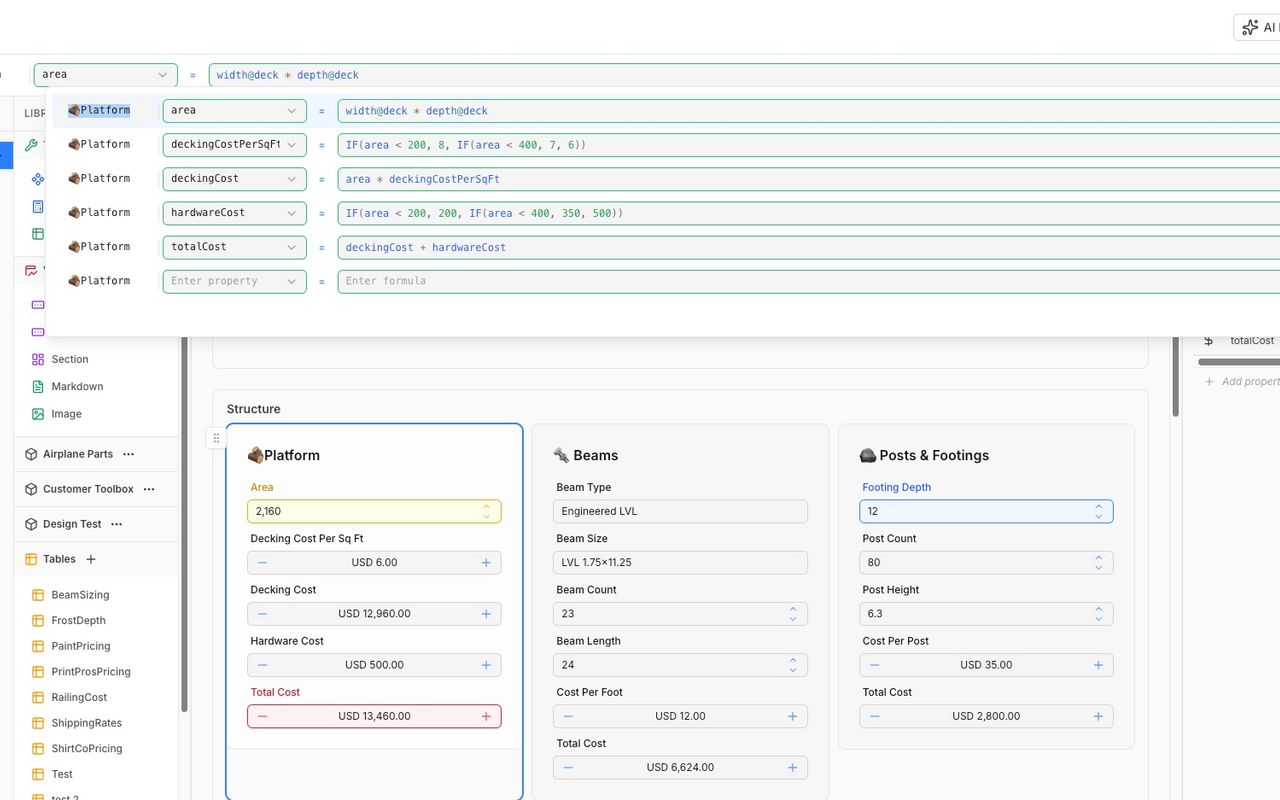Increase Platform Total Cost with red plus
Viewport: 1280px width, 800px height.
486,716
